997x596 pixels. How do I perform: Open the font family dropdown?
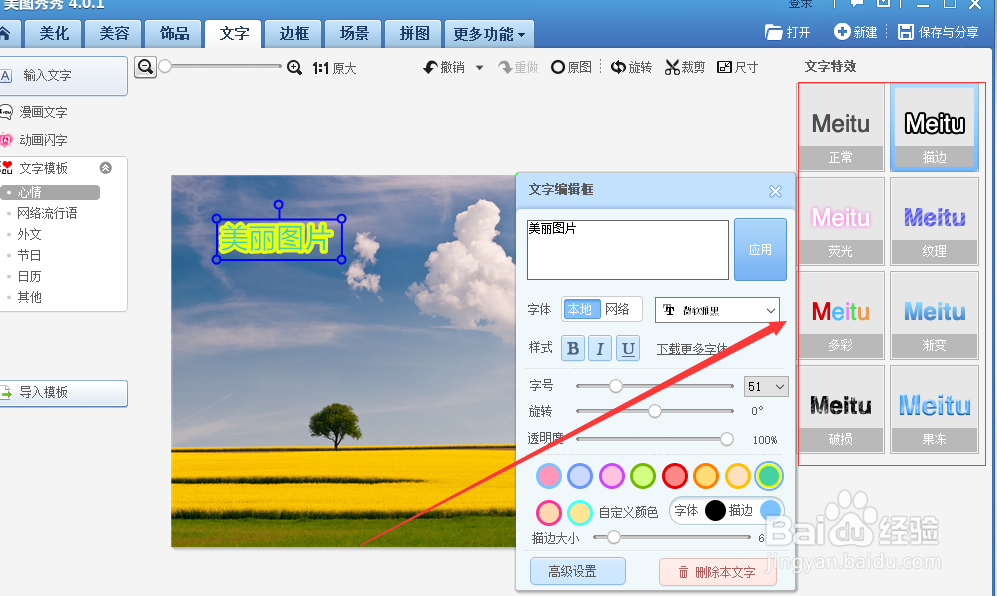[x=717, y=310]
